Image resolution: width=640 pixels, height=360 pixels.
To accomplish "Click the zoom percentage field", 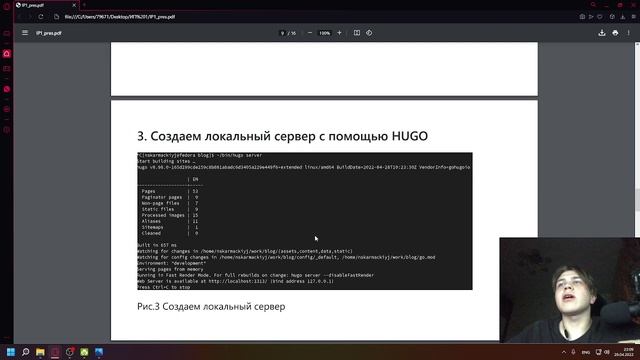I will click(x=324, y=33).
